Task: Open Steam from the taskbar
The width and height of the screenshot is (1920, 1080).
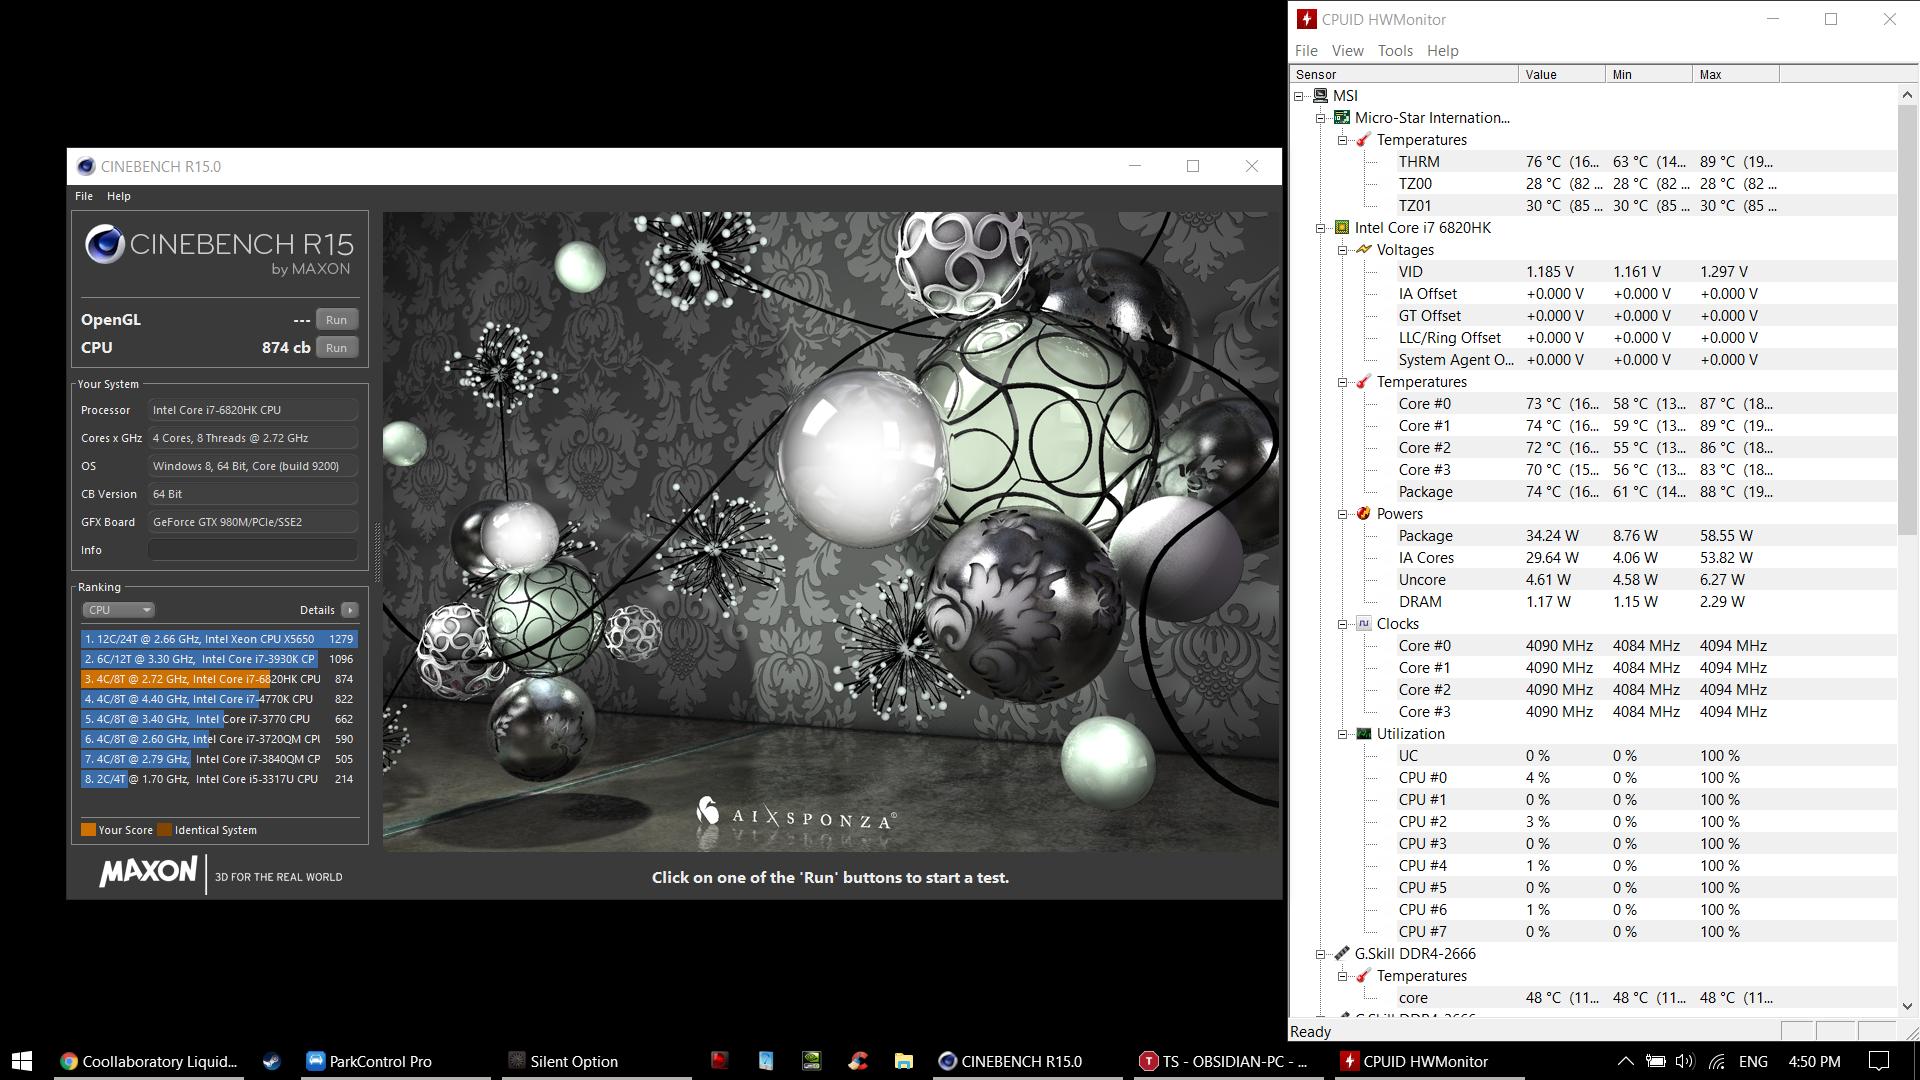Action: (x=271, y=1061)
